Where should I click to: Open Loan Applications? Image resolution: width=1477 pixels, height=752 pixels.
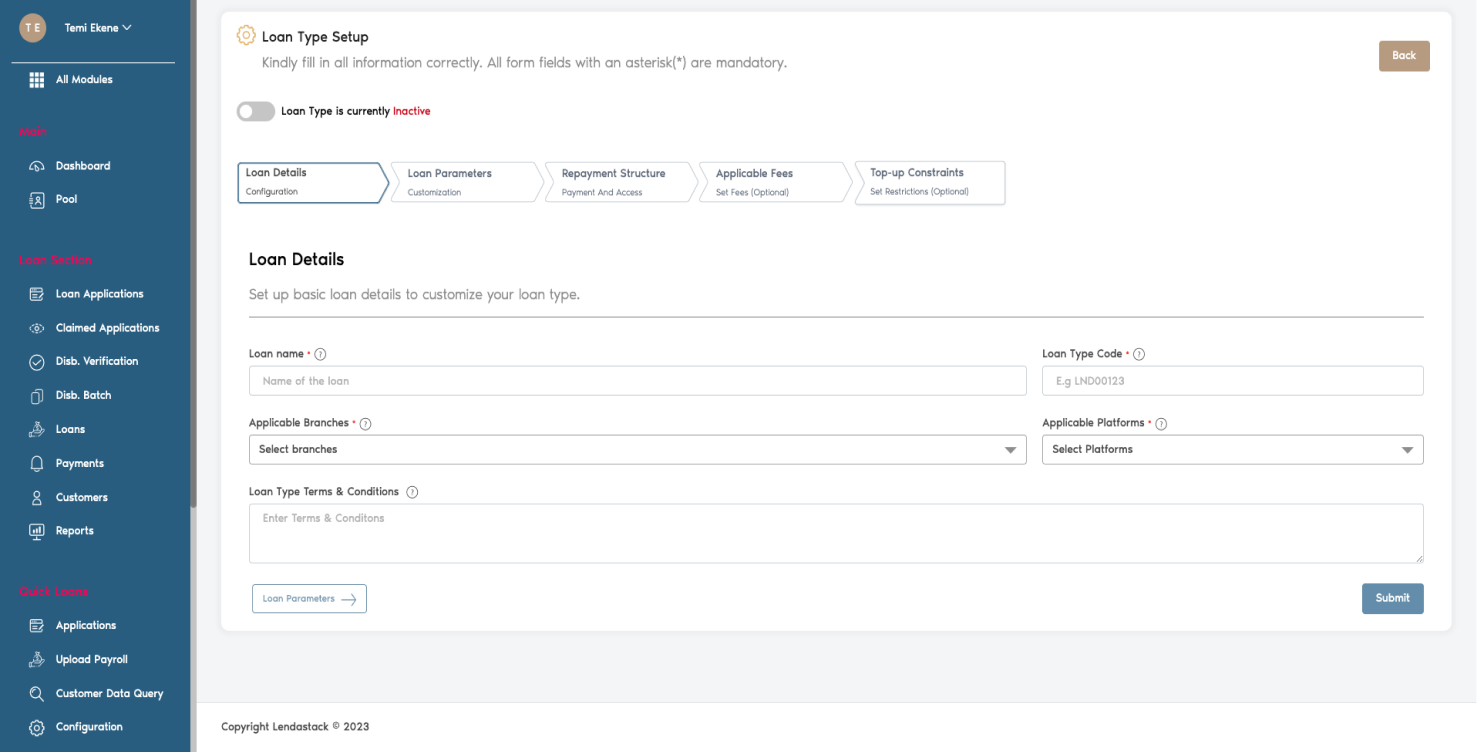click(x=100, y=293)
